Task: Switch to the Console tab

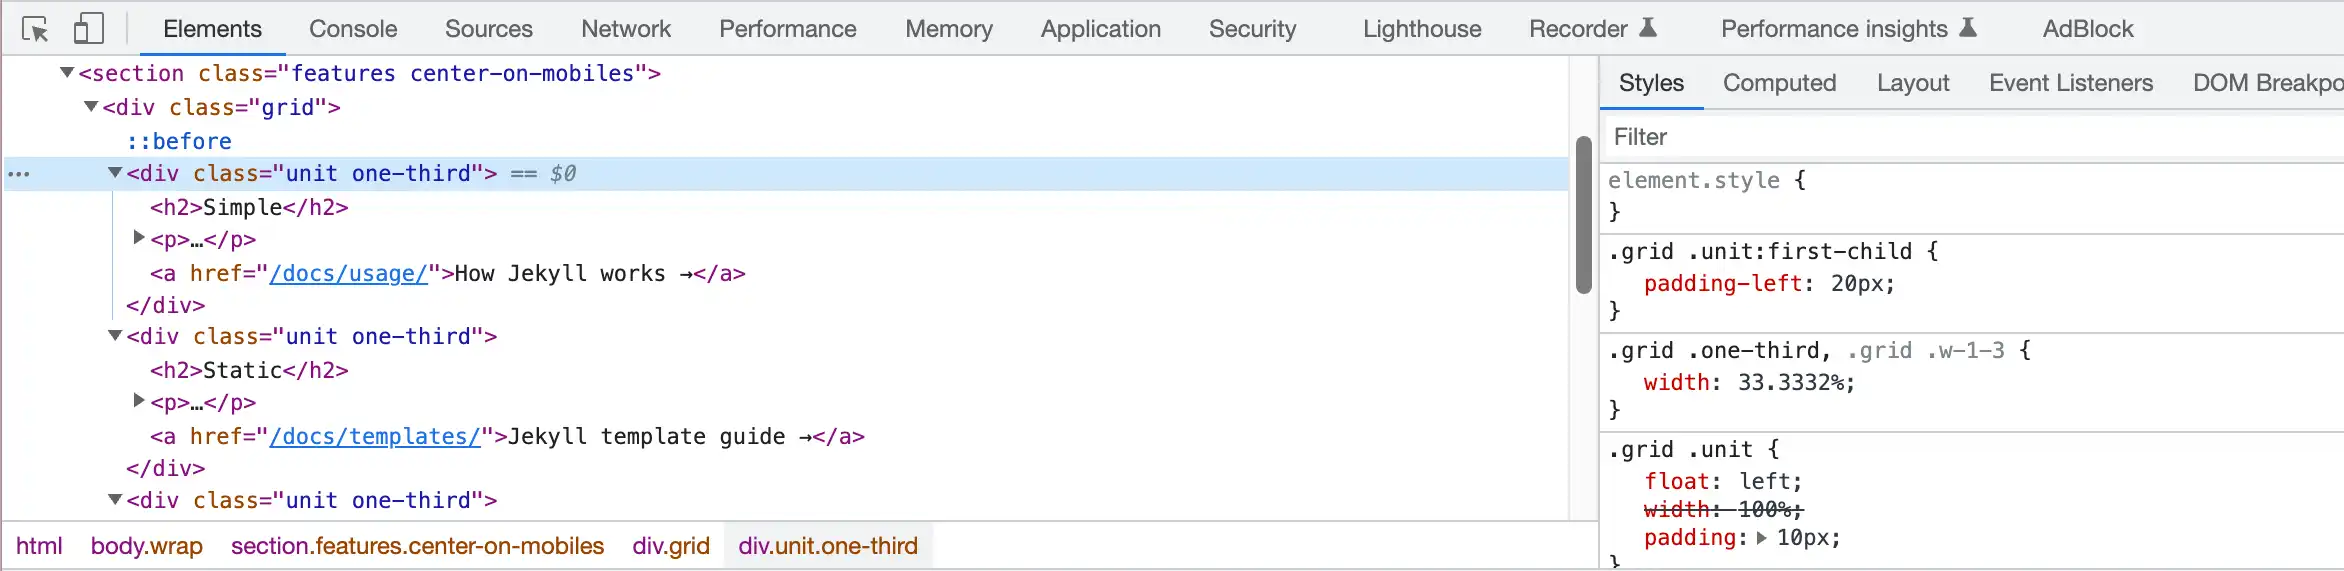Action: [353, 29]
